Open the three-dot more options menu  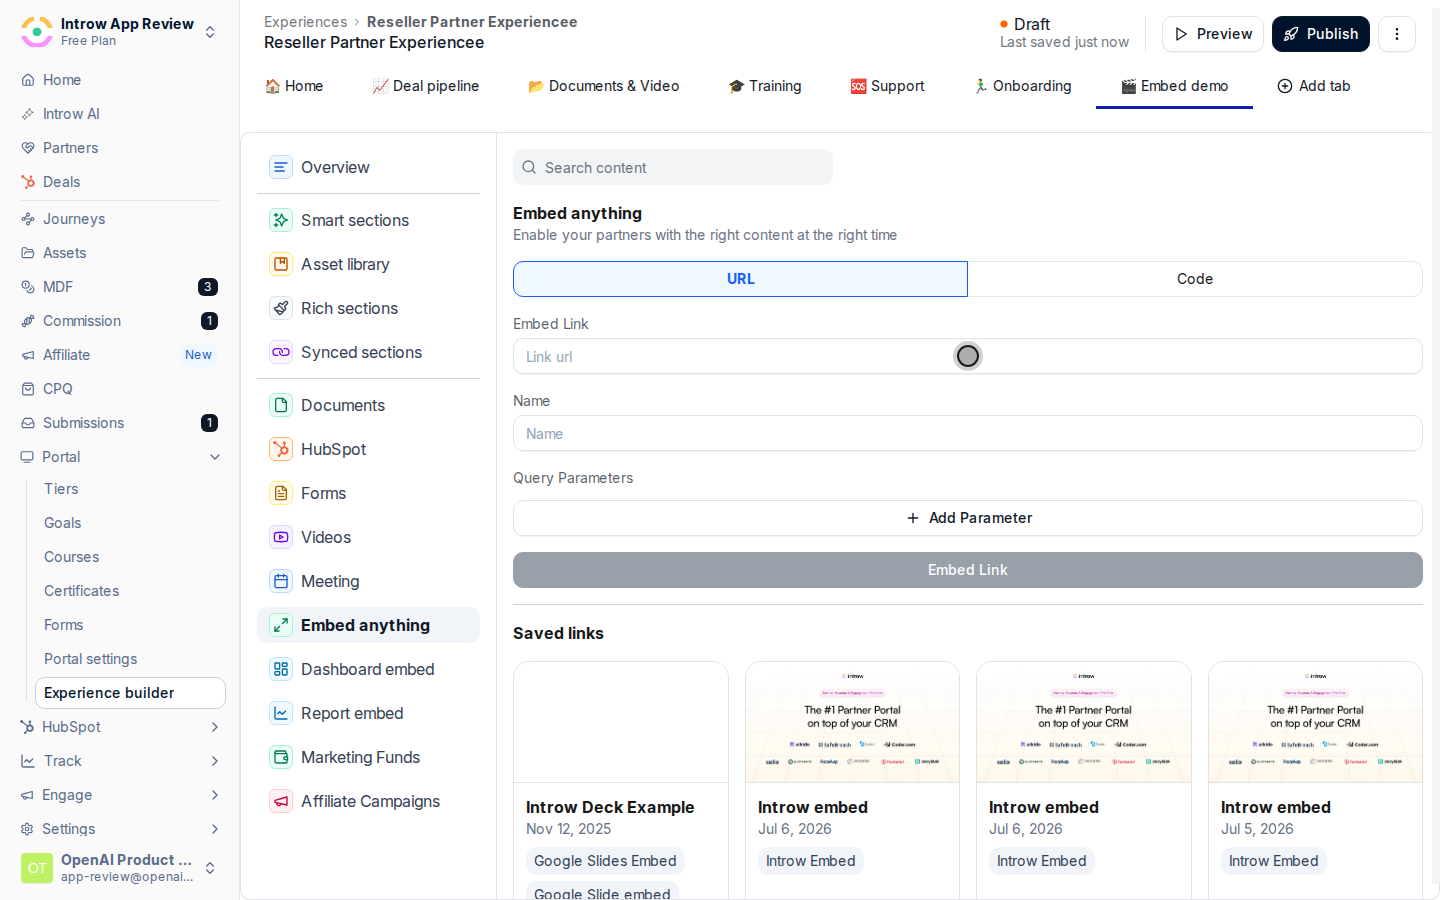click(1397, 34)
